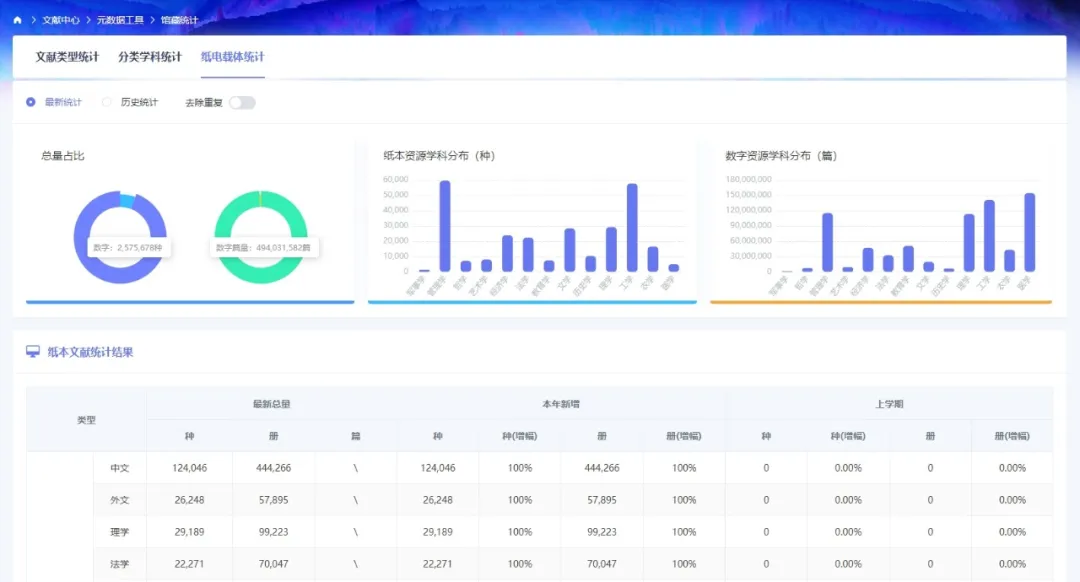The height and width of the screenshot is (582, 1080).
Task: Click the 纸本文献统计结果 section heading
Action: (x=90, y=352)
